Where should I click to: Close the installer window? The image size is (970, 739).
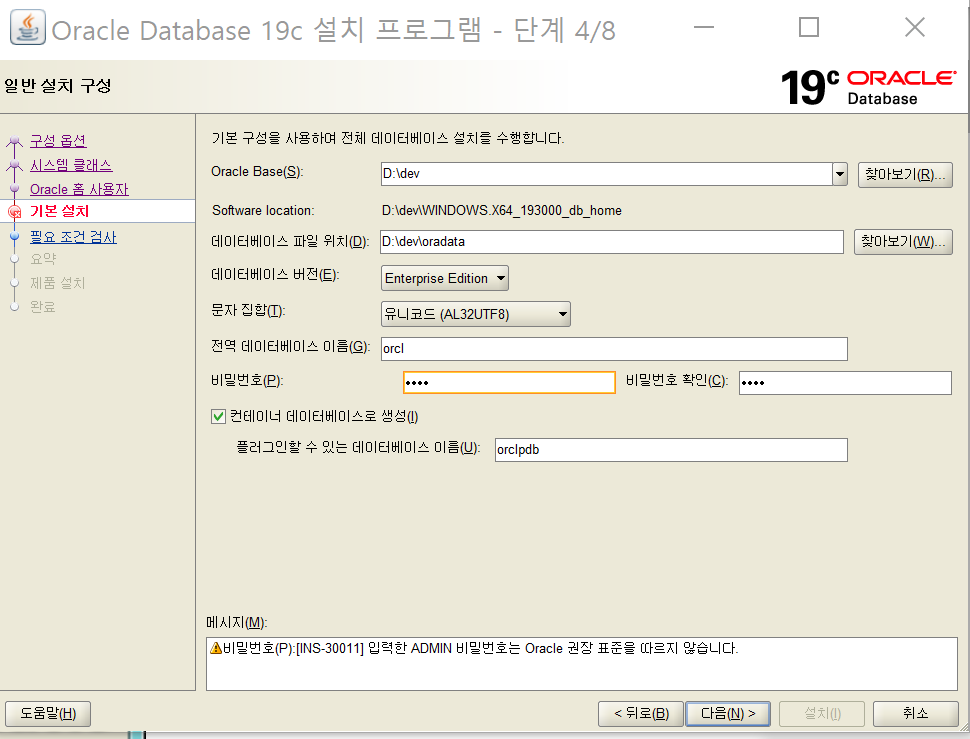914,28
